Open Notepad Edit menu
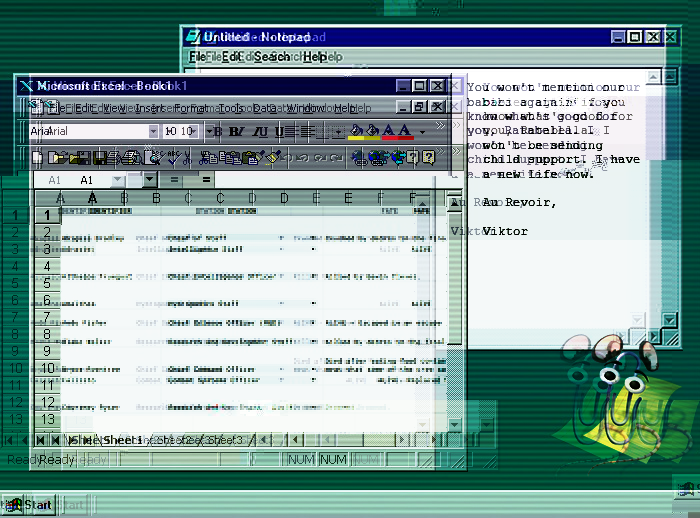This screenshot has height=518, width=700. tap(231, 57)
